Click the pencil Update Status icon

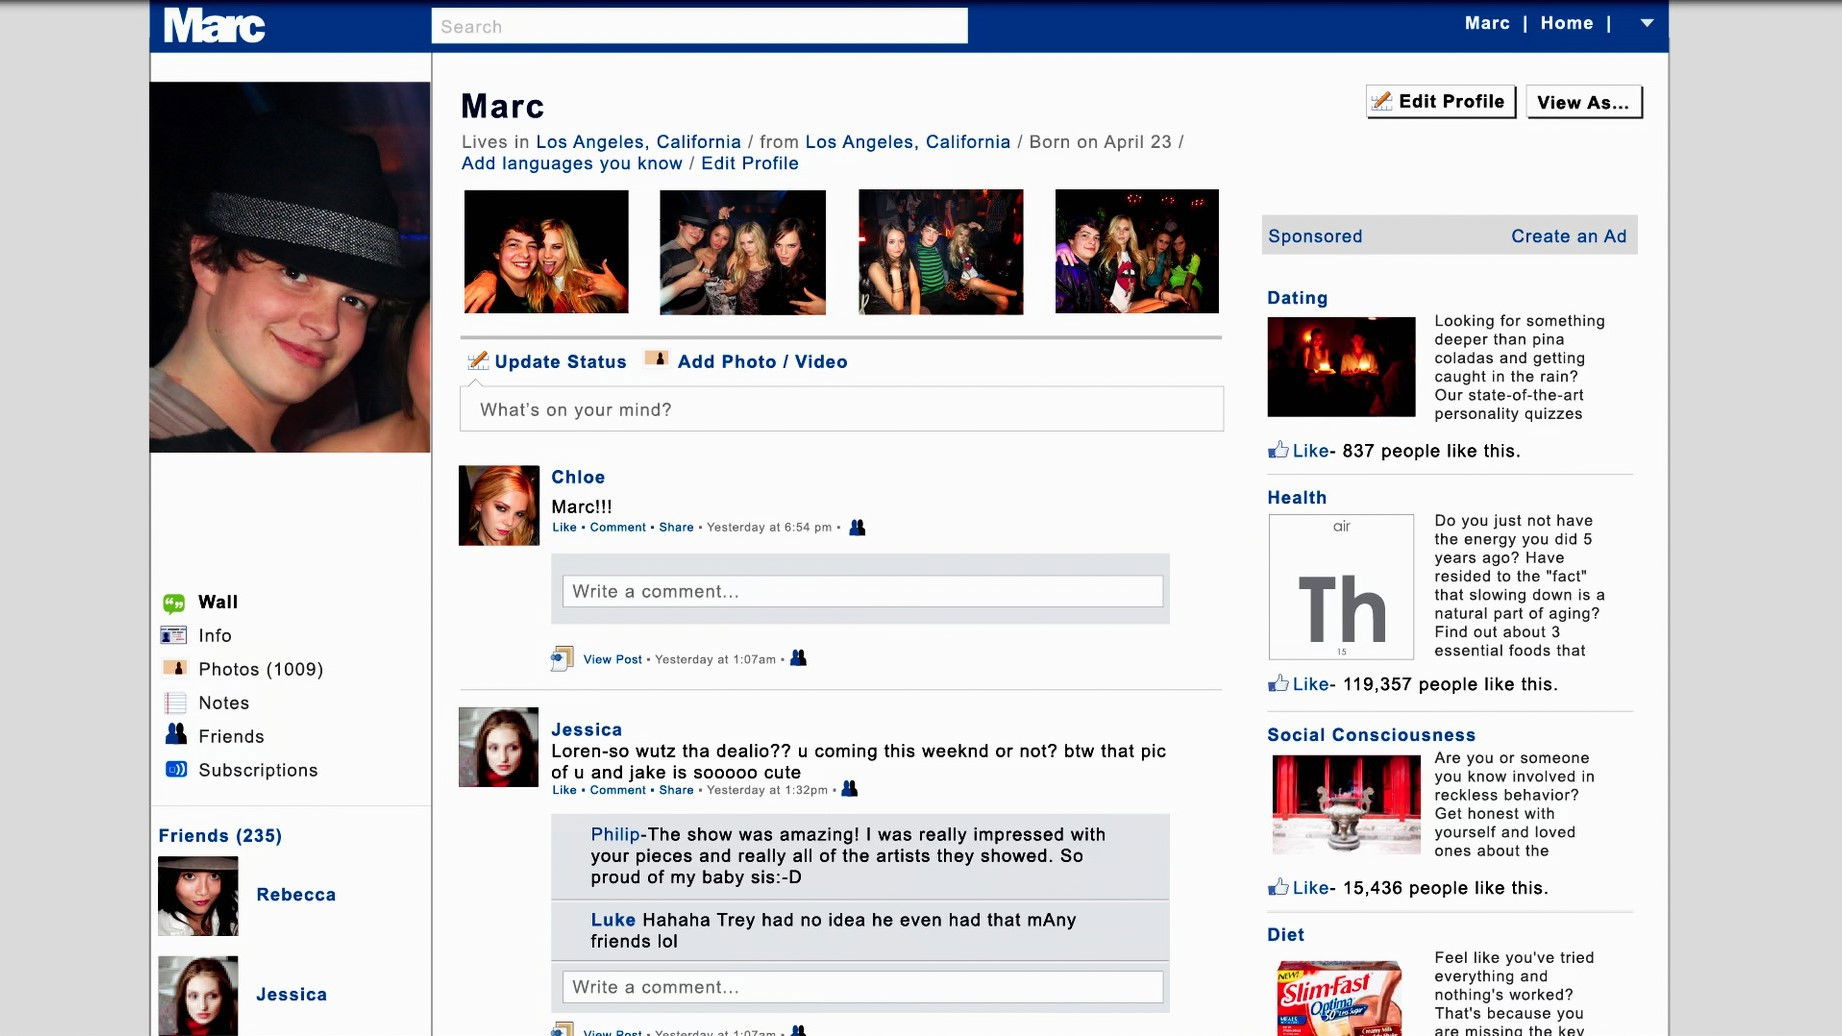[478, 361]
